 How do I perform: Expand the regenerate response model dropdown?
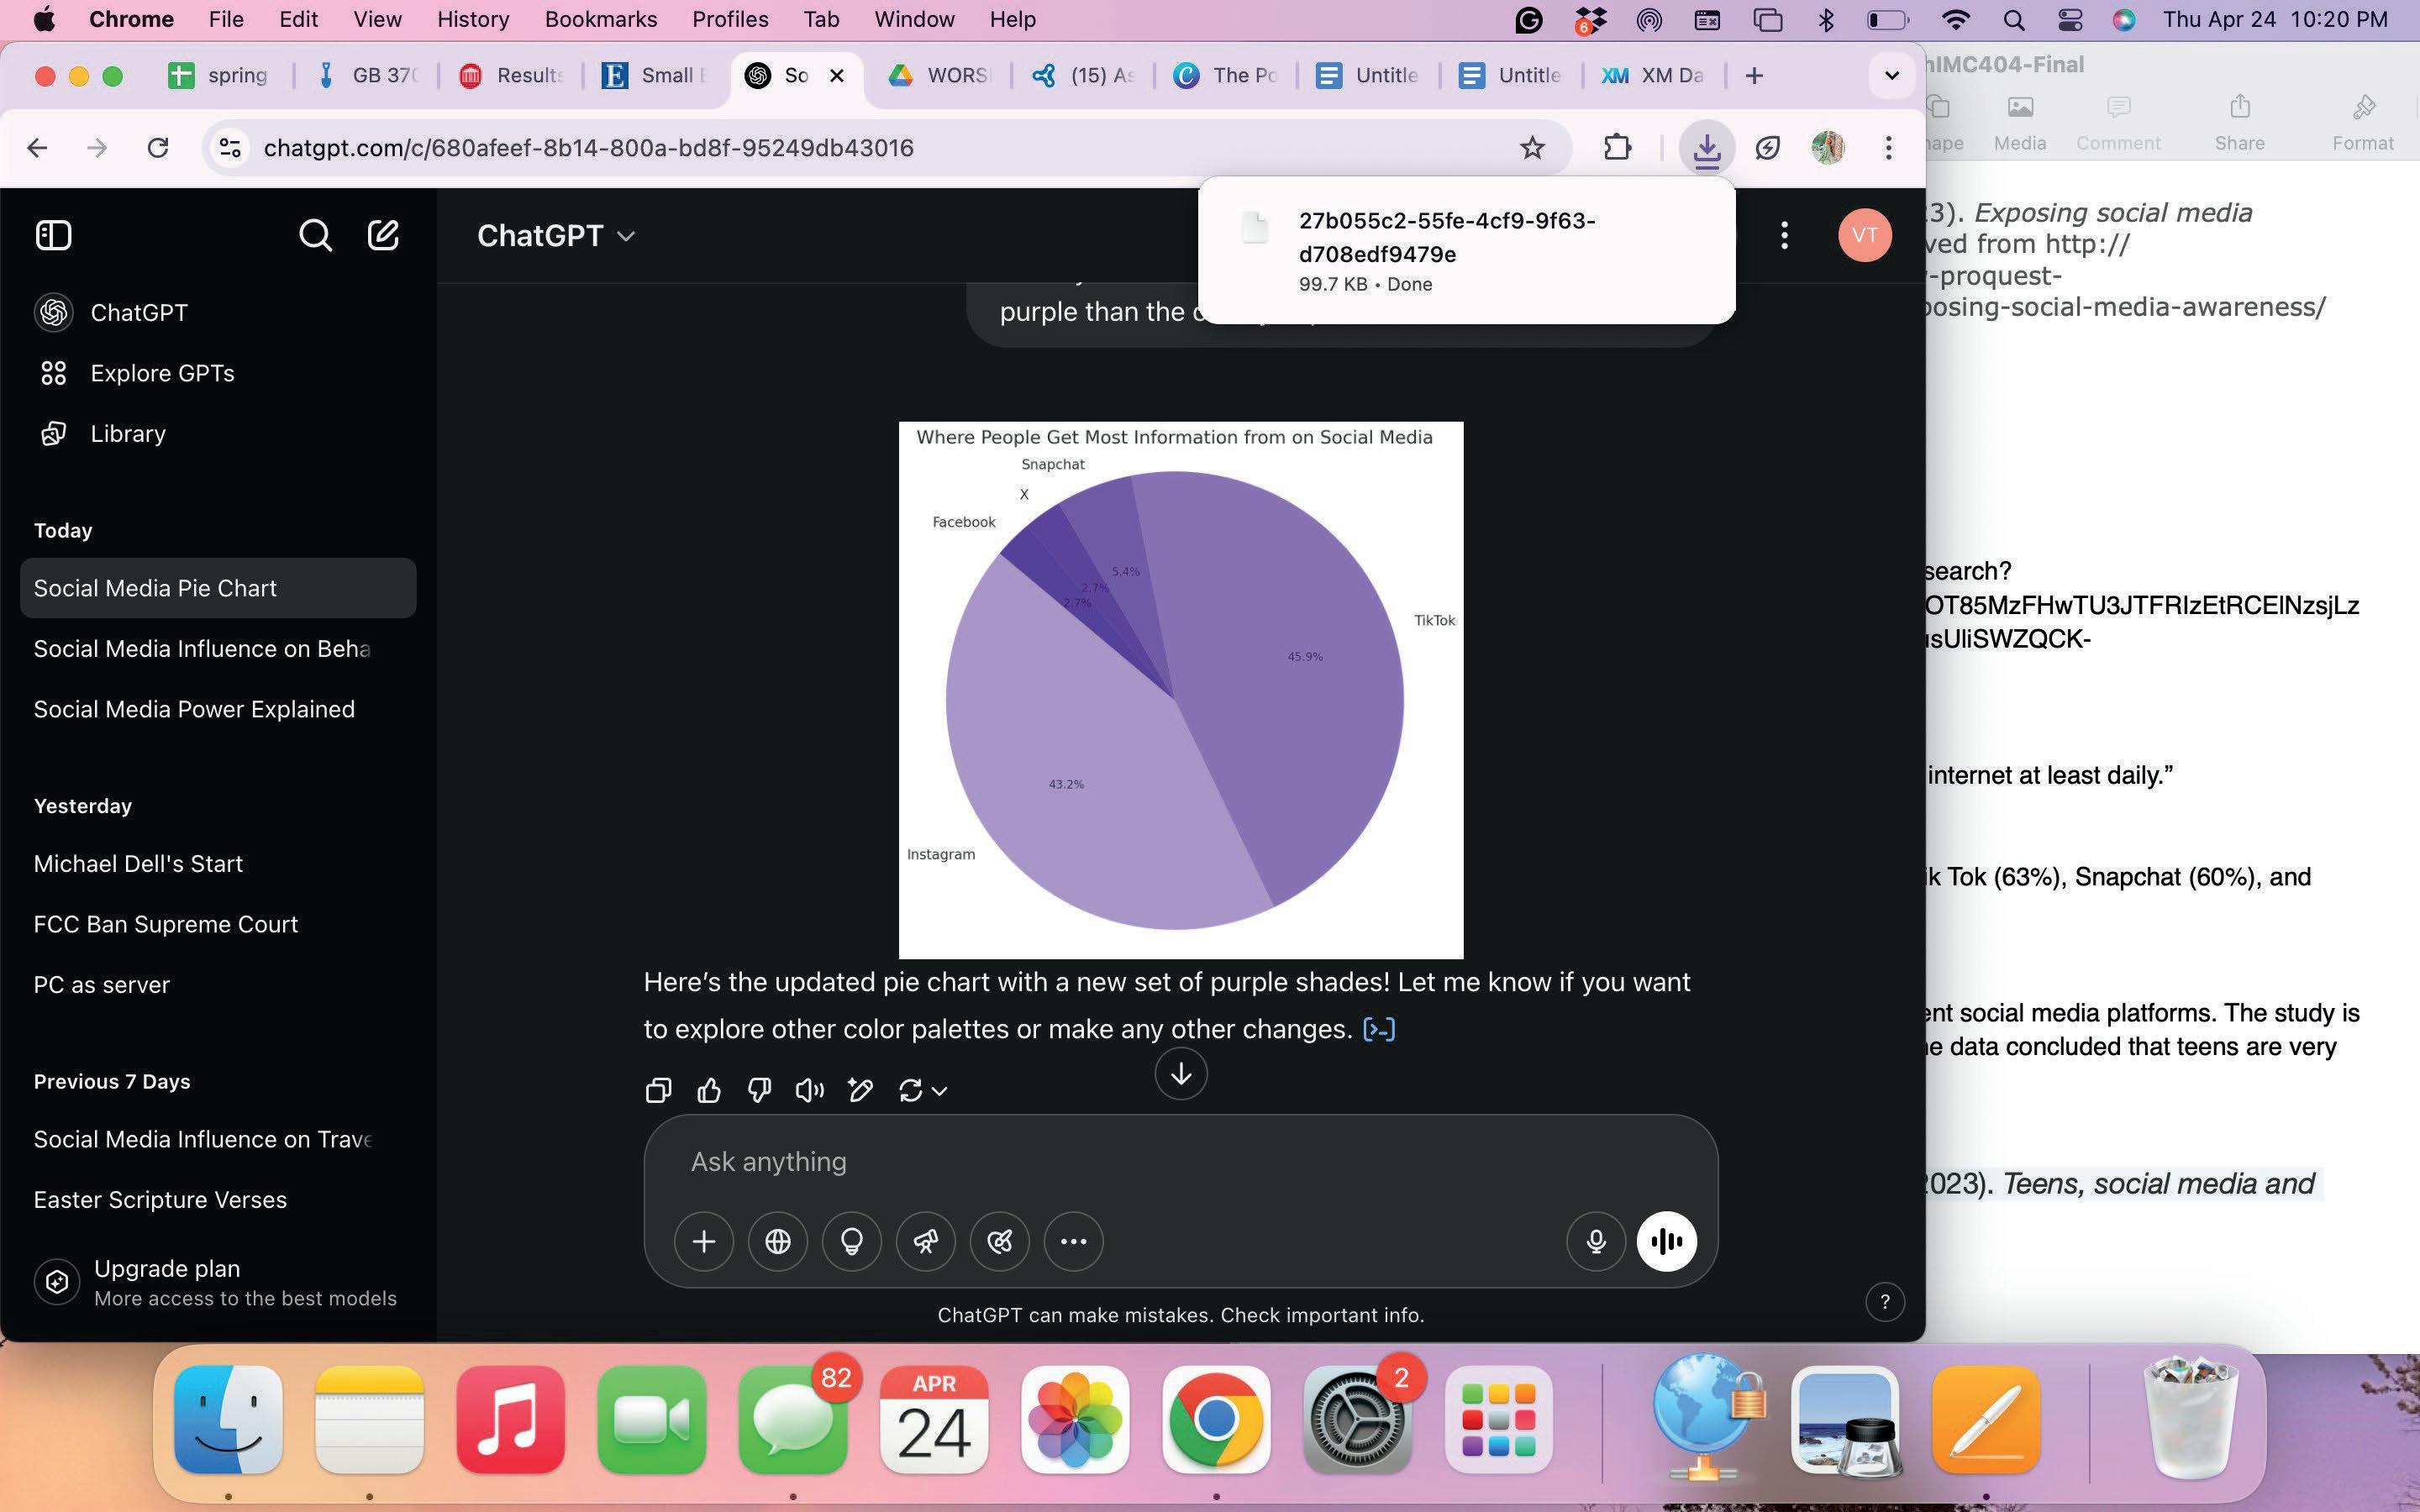click(x=939, y=1091)
